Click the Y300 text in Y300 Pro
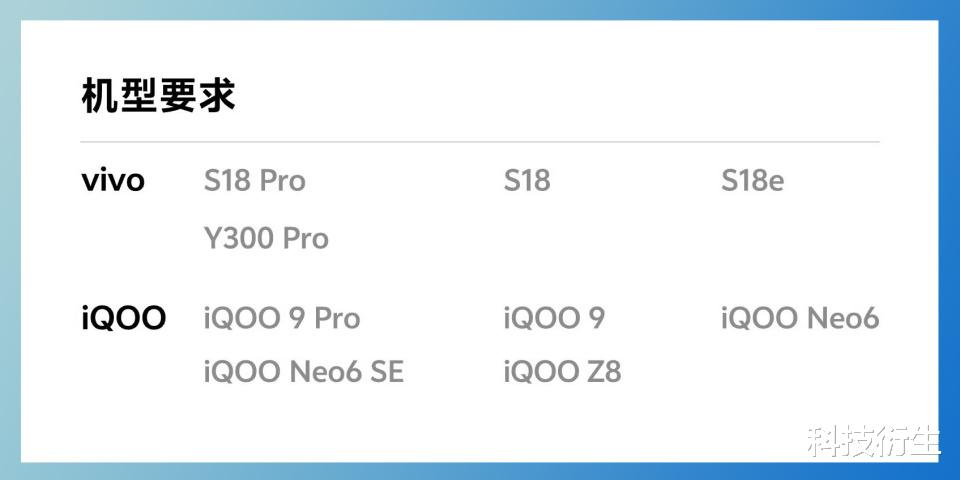Screen dimensions: 960x480 239,238
